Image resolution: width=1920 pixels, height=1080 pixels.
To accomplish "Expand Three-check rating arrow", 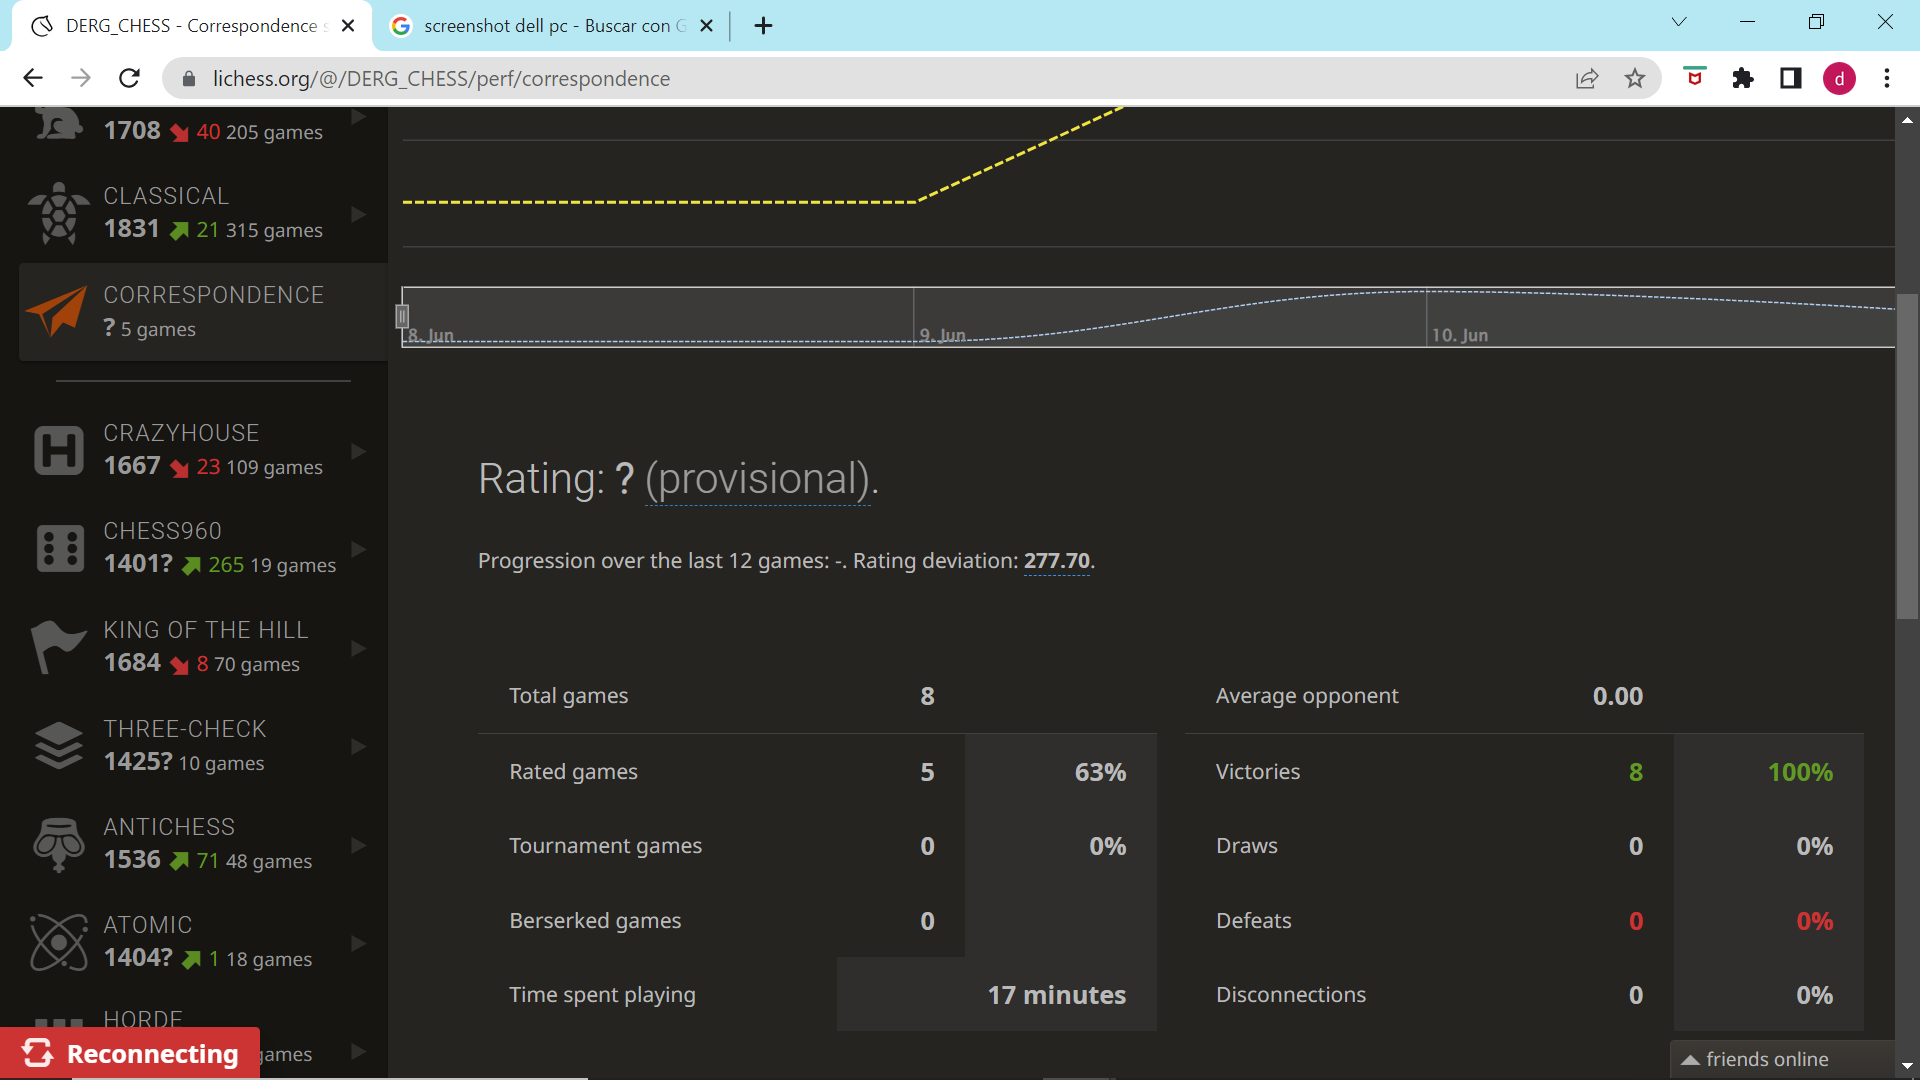I will coord(358,746).
